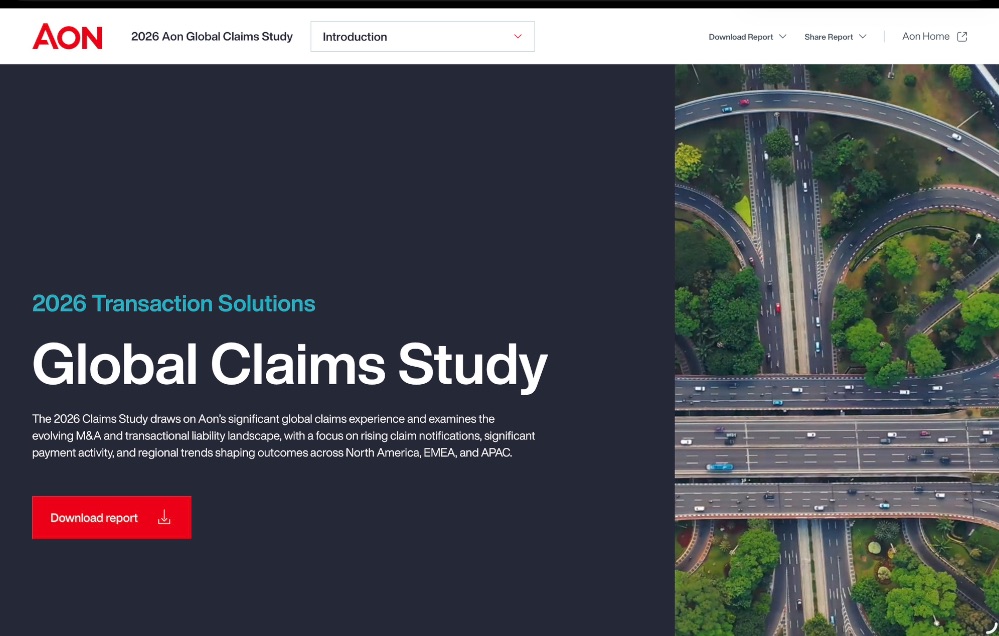The height and width of the screenshot is (636, 999).
Task: Click the chevron next to Share Report
Action: pos(863,36)
